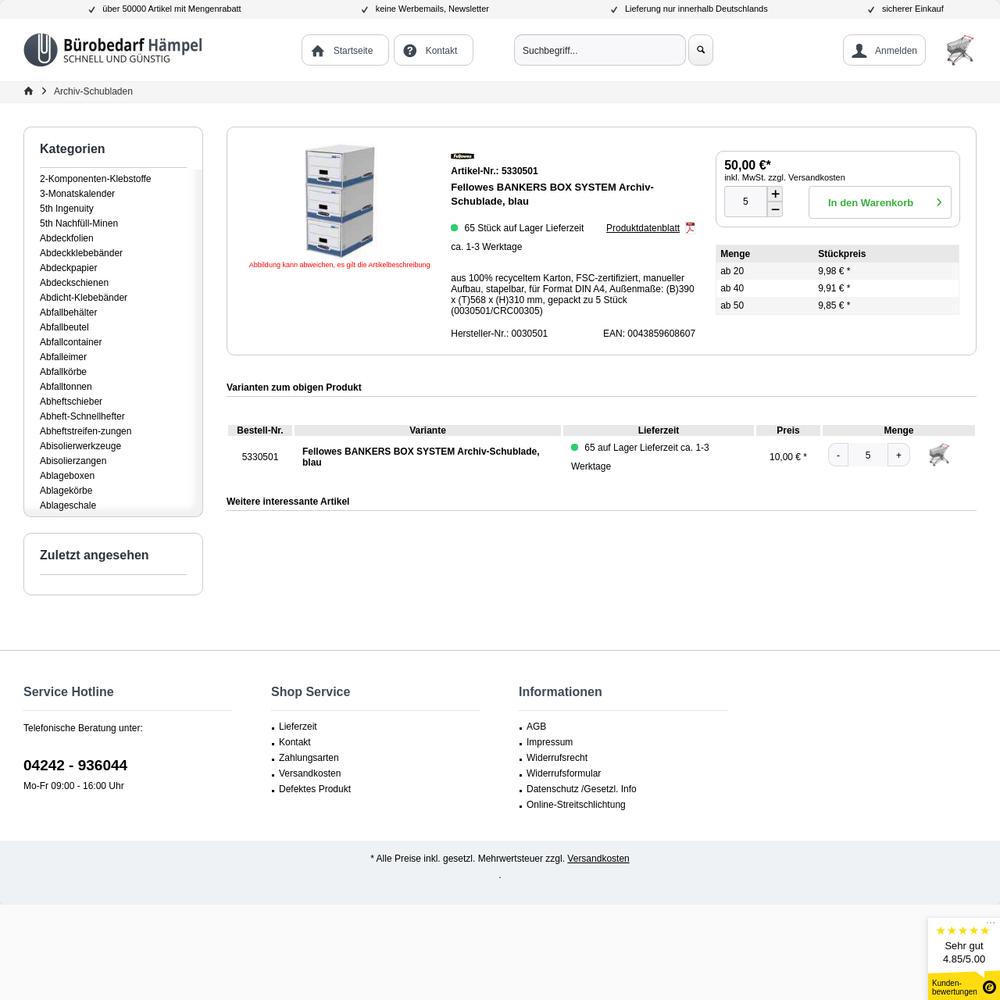Viewport: 1000px width, 1000px height.
Task: Open Versandkosten link in Shop Service list
Action: [310, 773]
